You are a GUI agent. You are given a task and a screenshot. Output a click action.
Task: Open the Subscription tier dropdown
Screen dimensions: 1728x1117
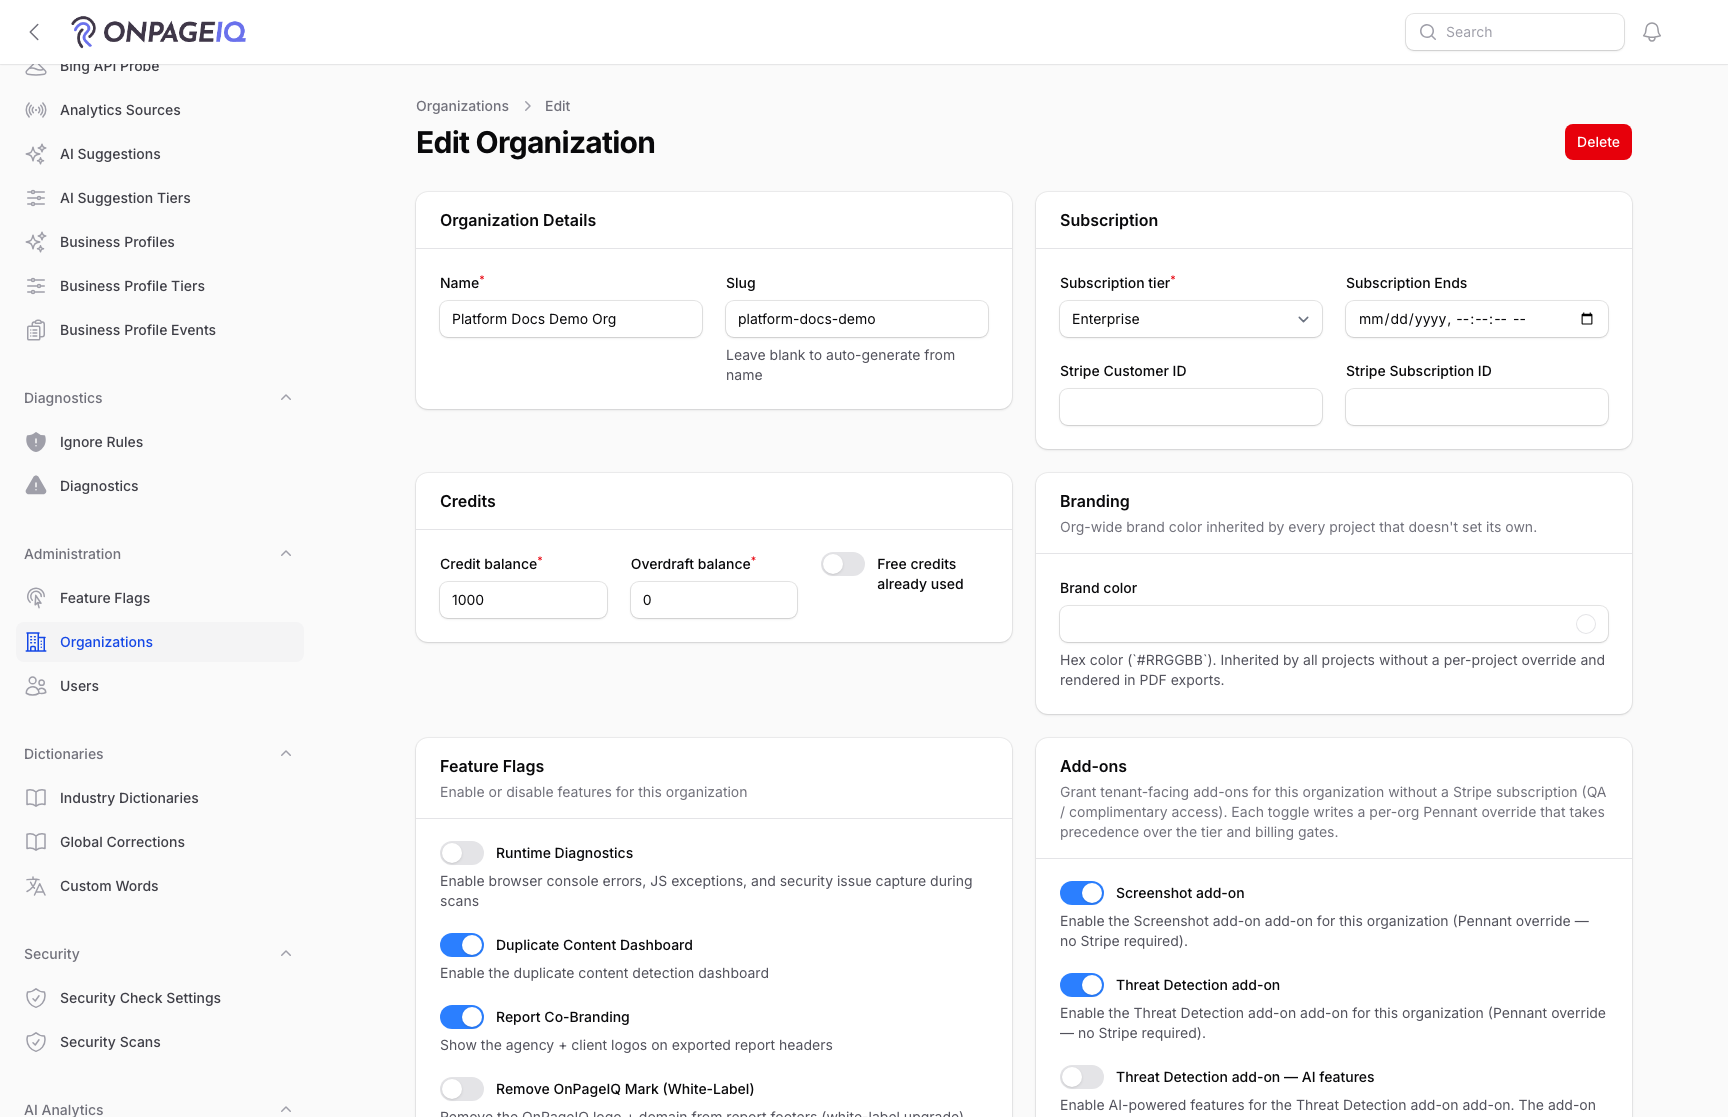coord(1191,319)
